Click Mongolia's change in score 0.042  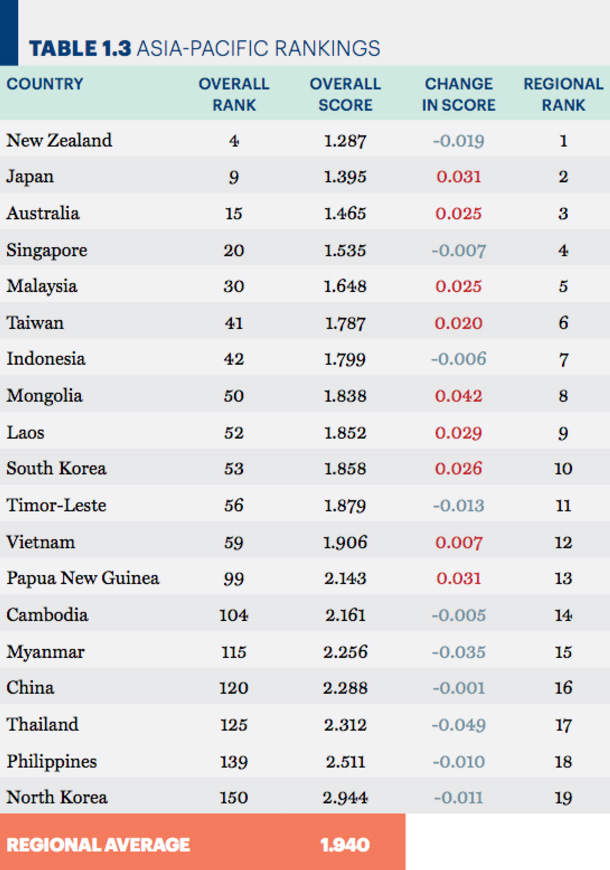(x=458, y=396)
